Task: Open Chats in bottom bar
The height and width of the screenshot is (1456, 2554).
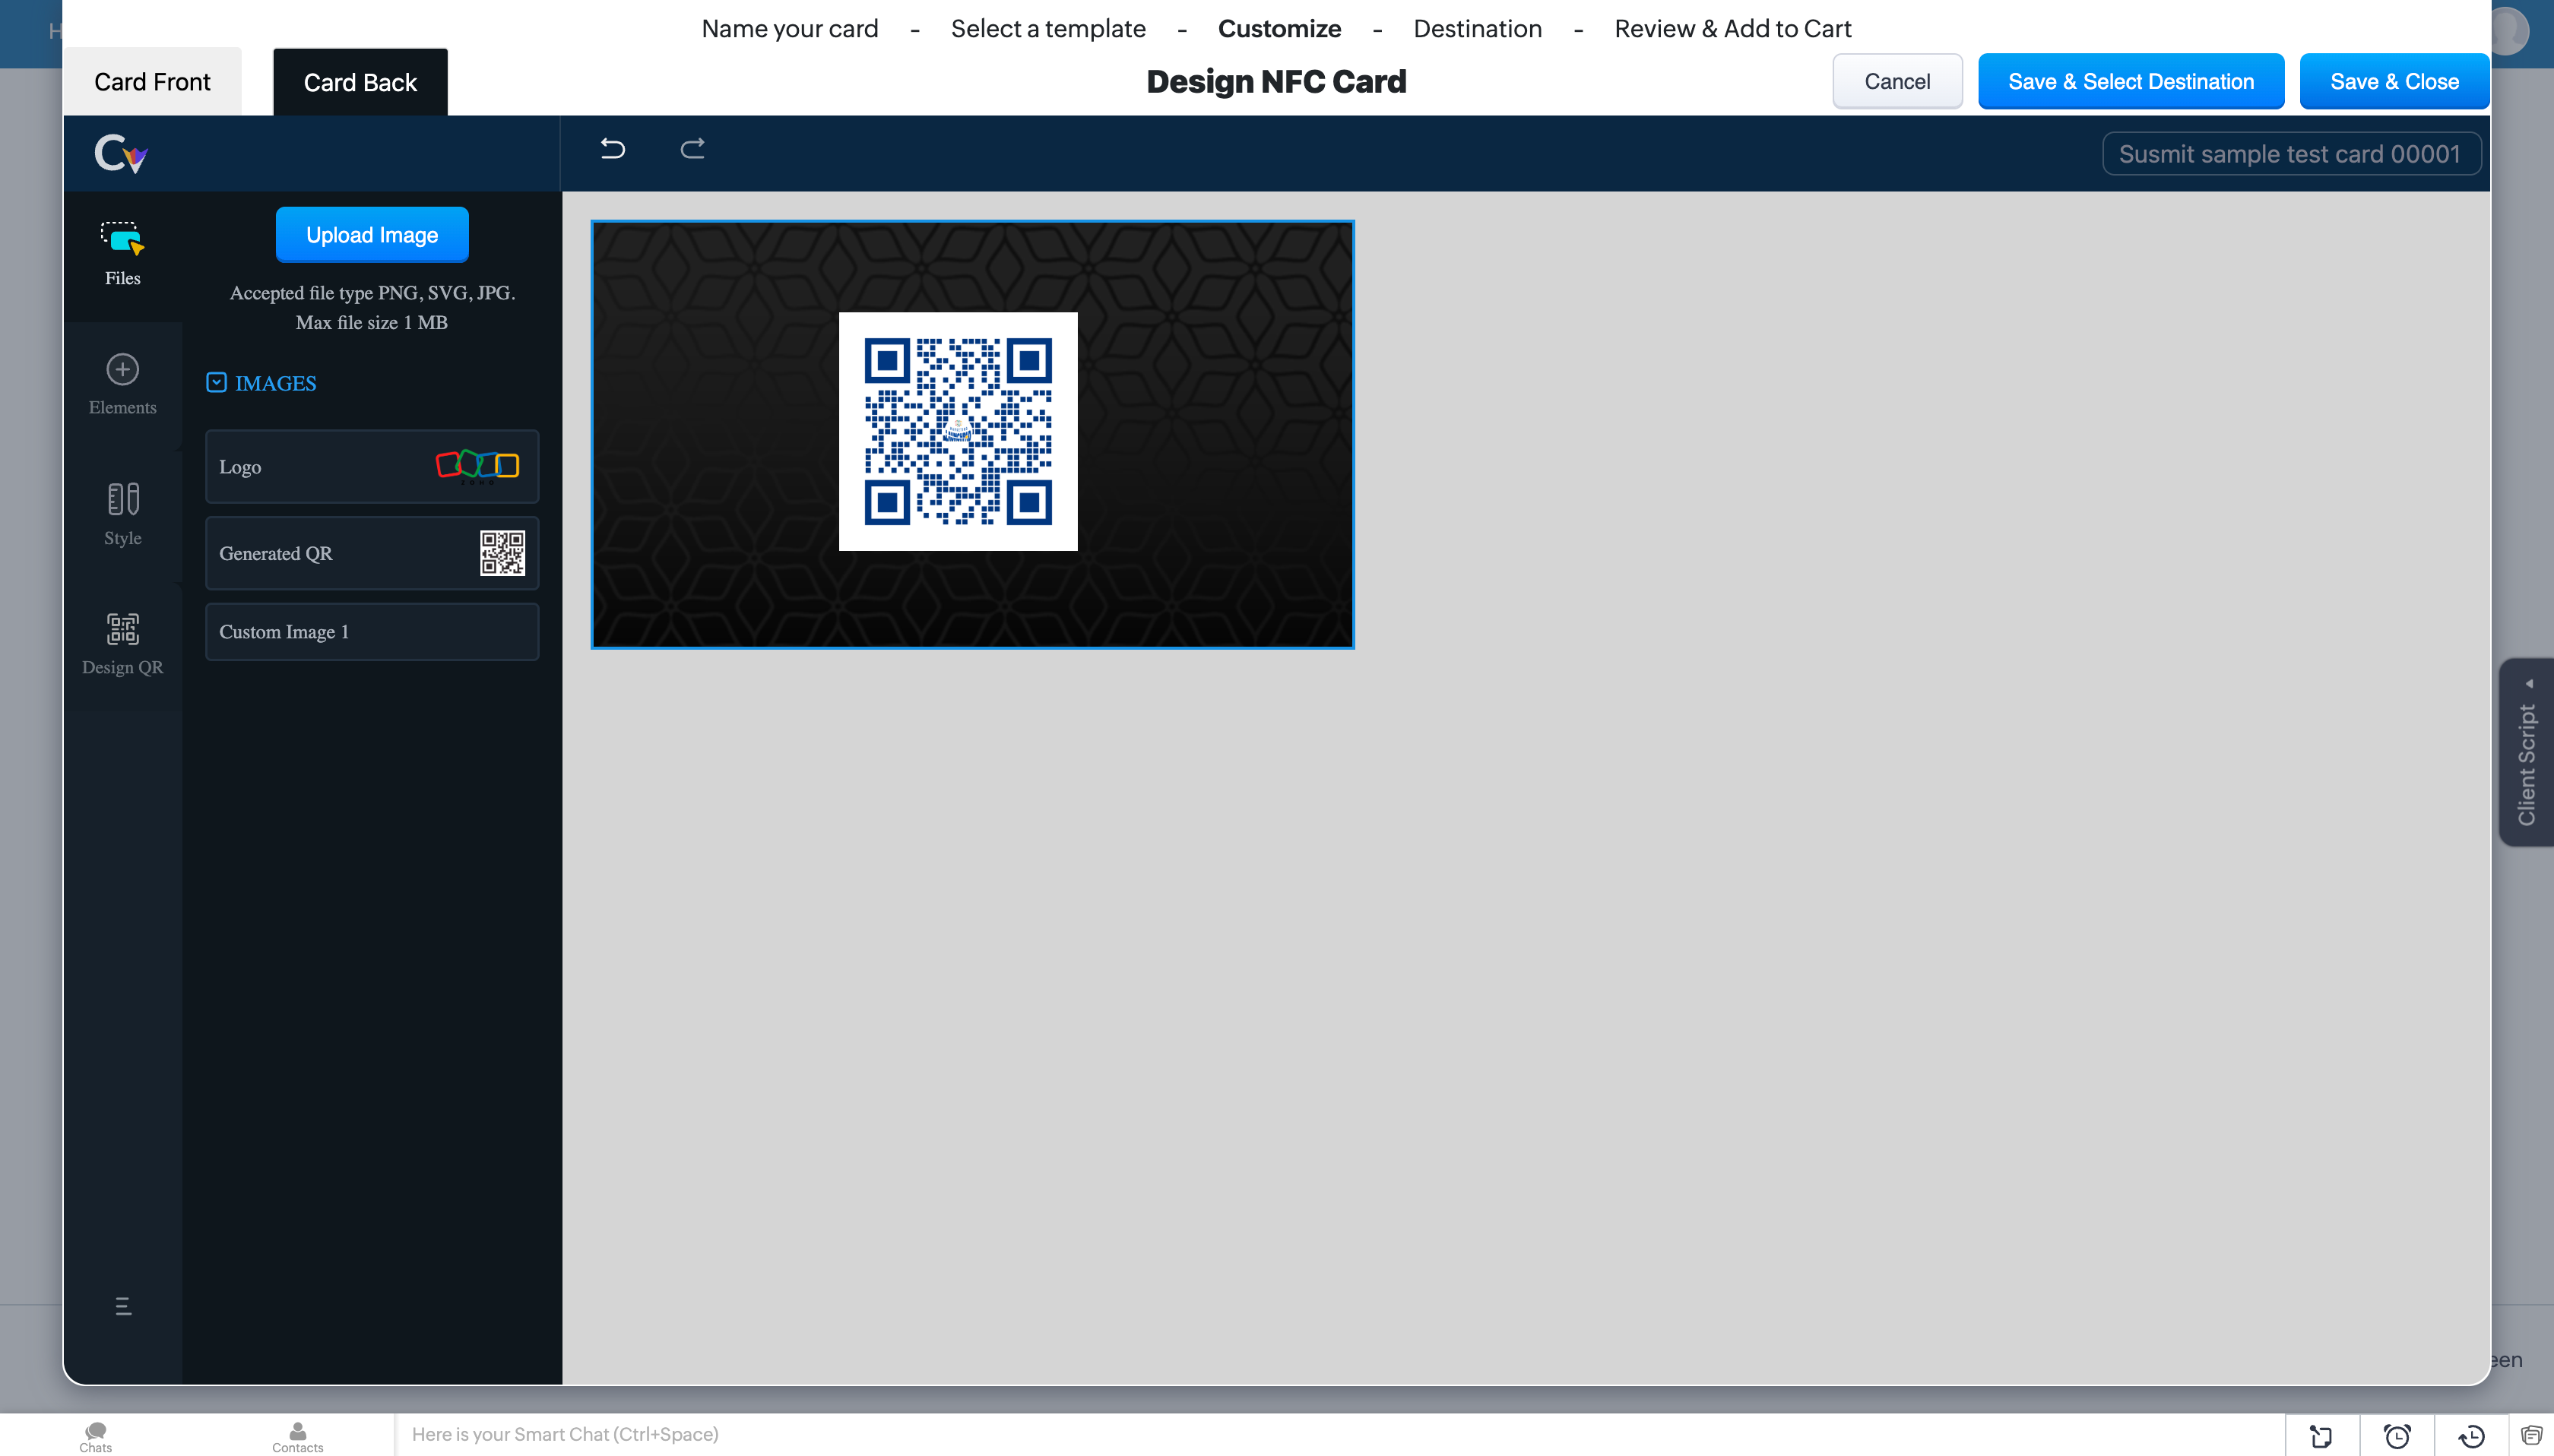Action: (96, 1436)
